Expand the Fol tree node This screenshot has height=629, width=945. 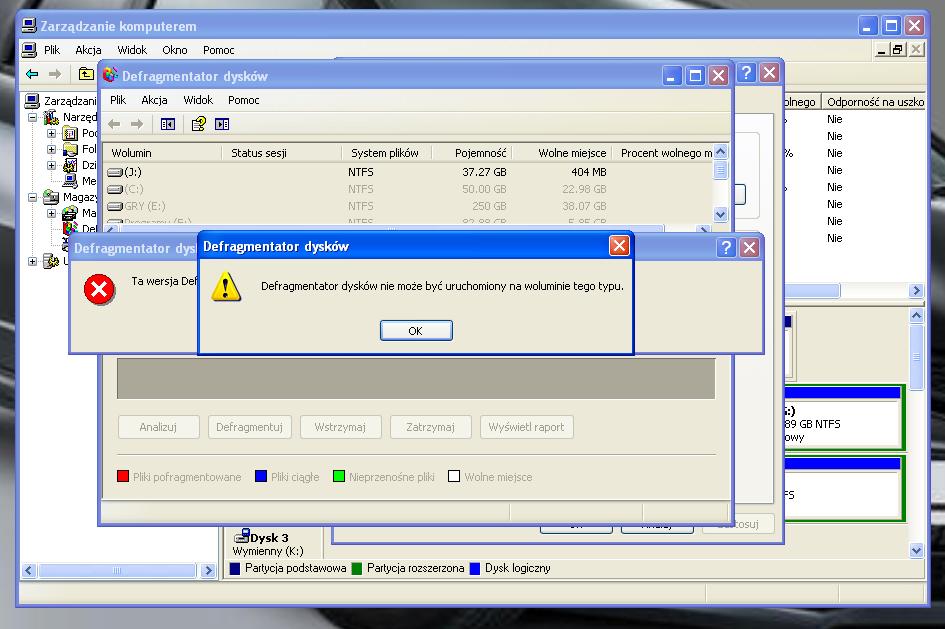click(52, 149)
